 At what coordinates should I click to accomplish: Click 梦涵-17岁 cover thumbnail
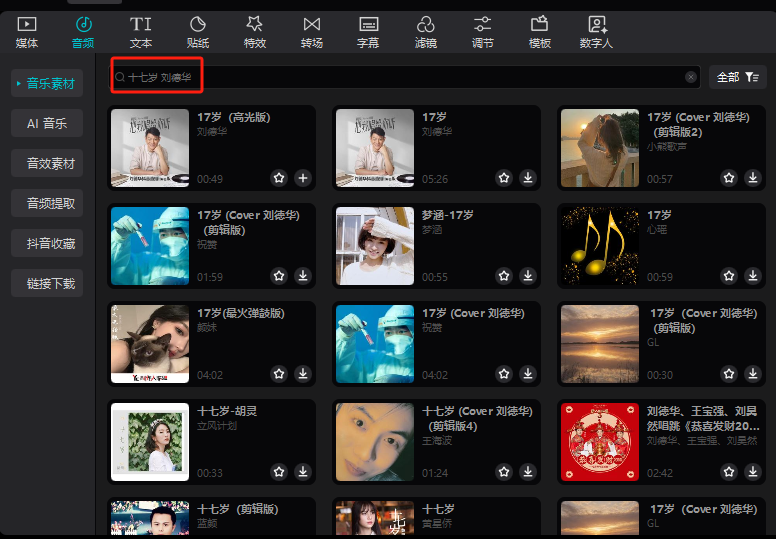(x=375, y=246)
